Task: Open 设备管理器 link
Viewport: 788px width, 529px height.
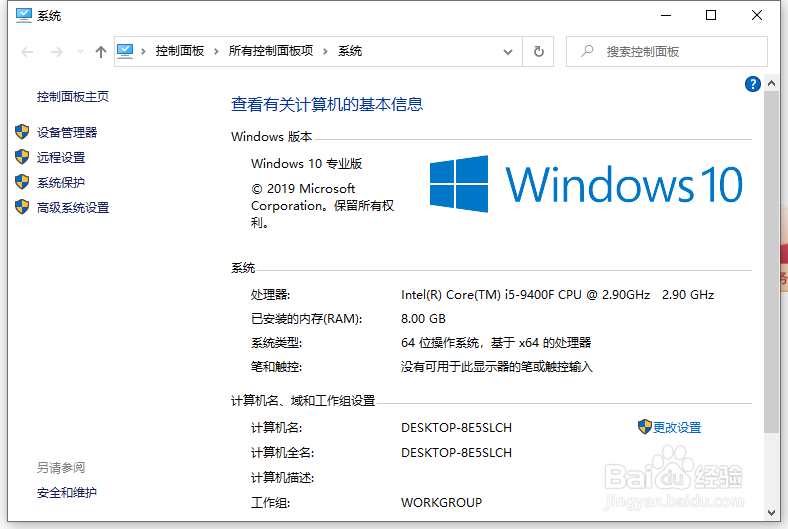Action: (67, 133)
